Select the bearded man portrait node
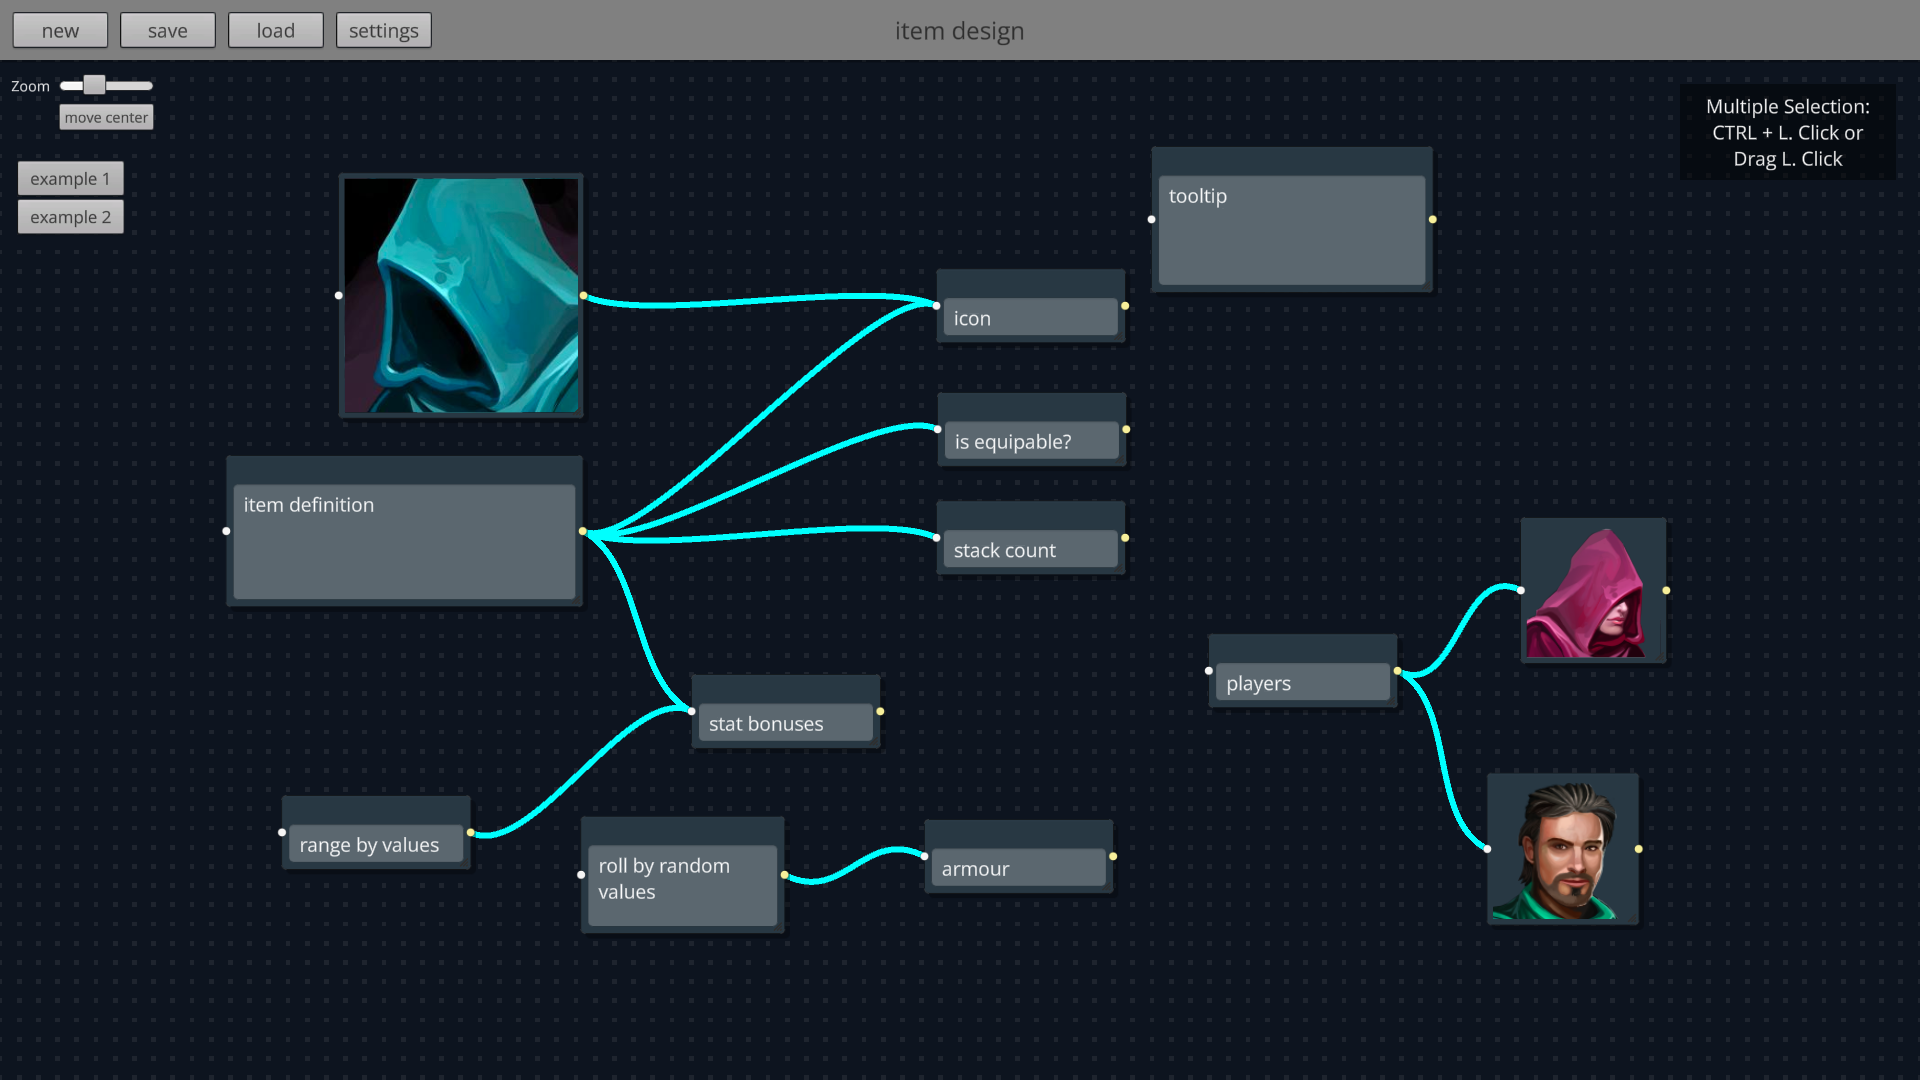This screenshot has height=1080, width=1920. coord(1563,848)
